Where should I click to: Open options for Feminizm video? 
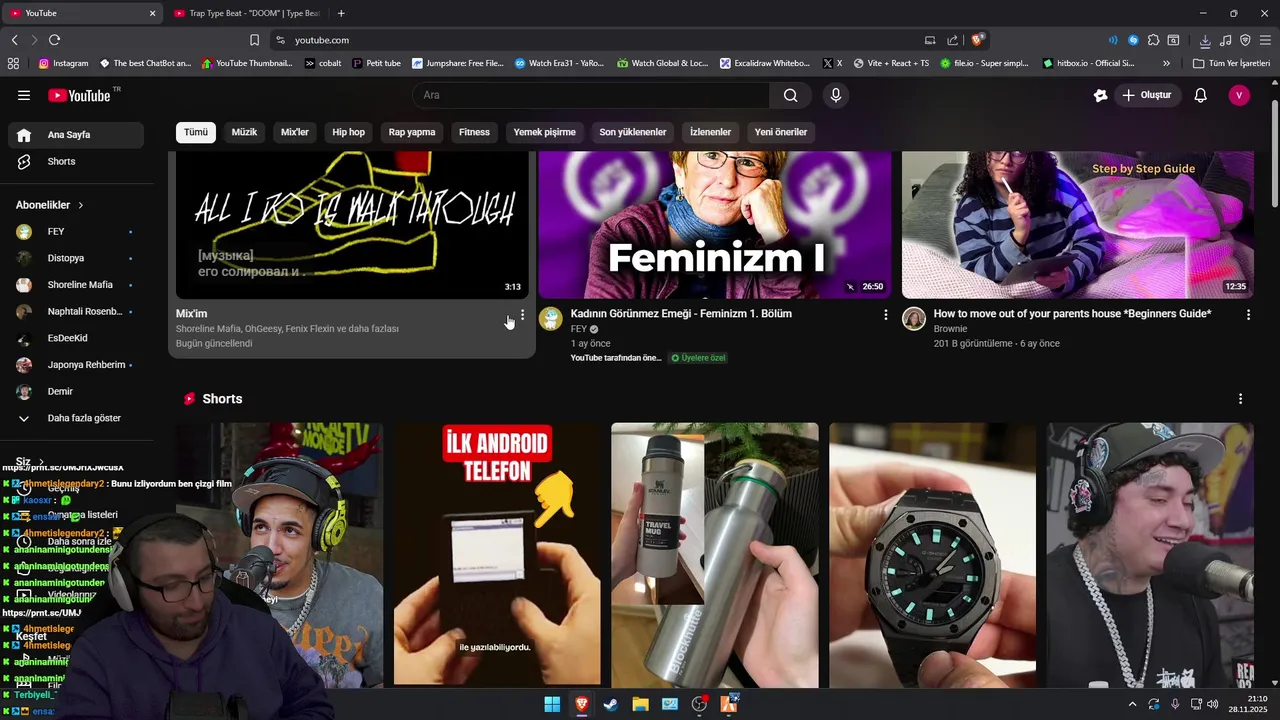885,315
